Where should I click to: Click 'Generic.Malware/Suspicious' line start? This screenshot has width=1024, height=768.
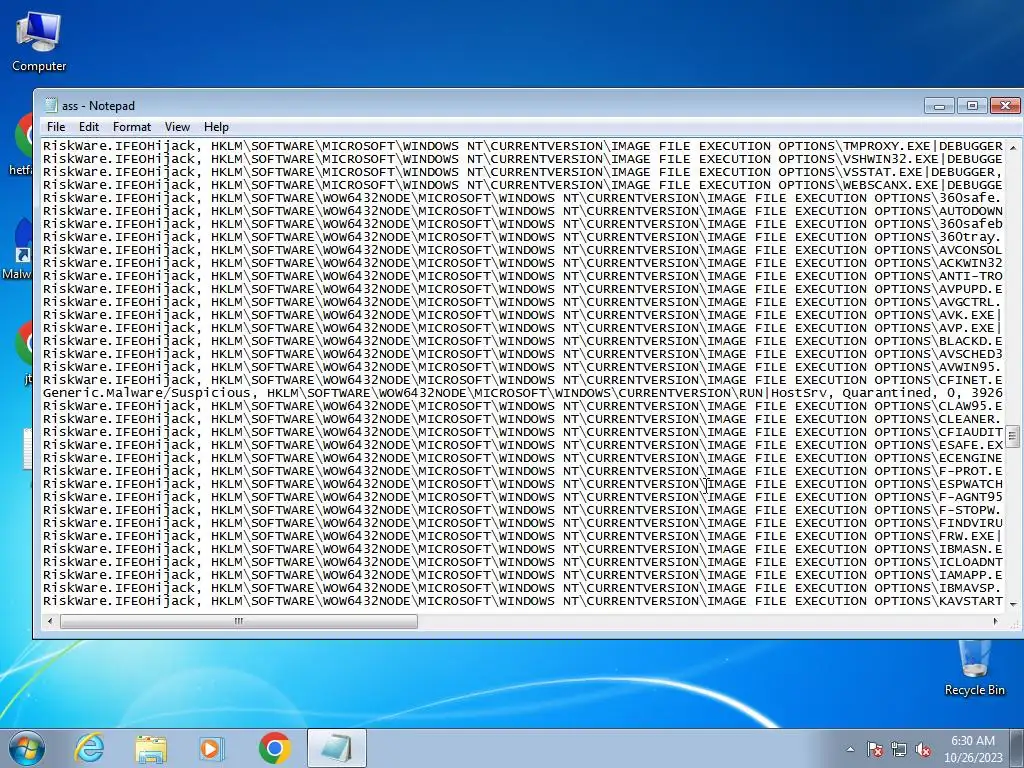146,393
